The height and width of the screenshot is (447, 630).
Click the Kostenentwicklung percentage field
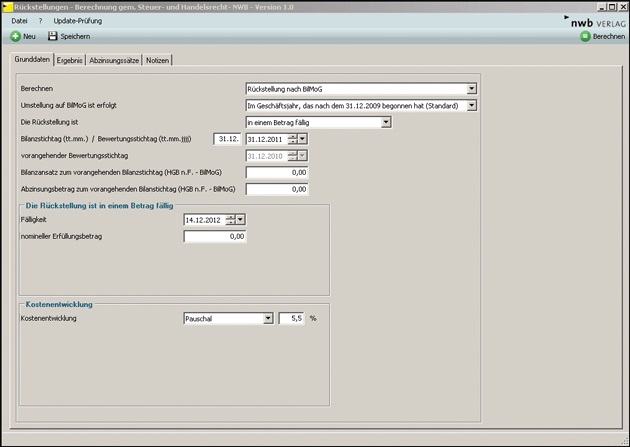(291, 318)
